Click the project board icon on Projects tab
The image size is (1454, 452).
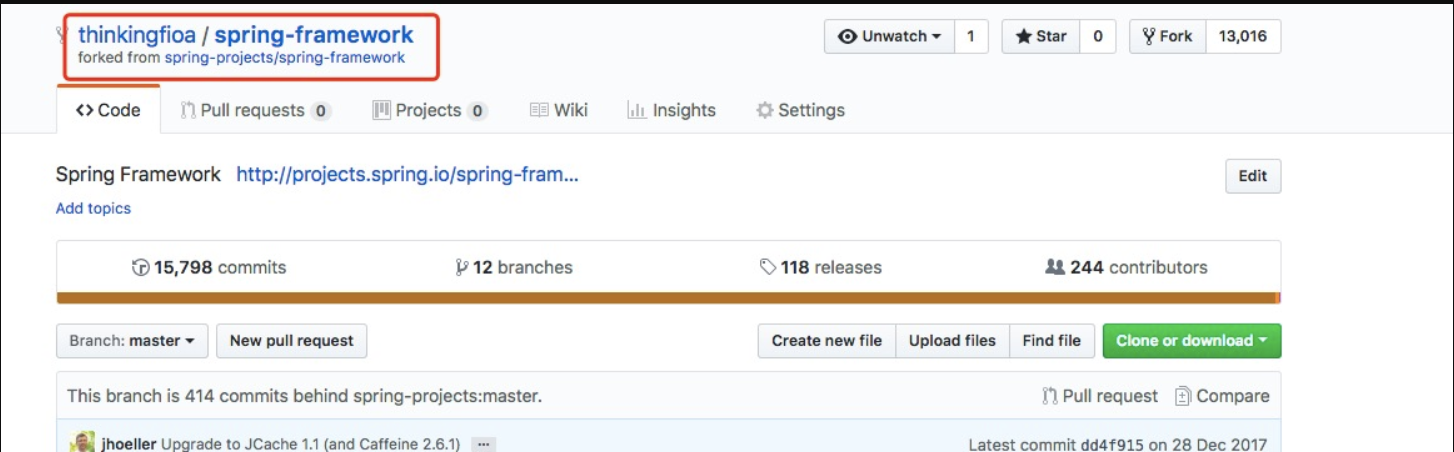coord(381,110)
